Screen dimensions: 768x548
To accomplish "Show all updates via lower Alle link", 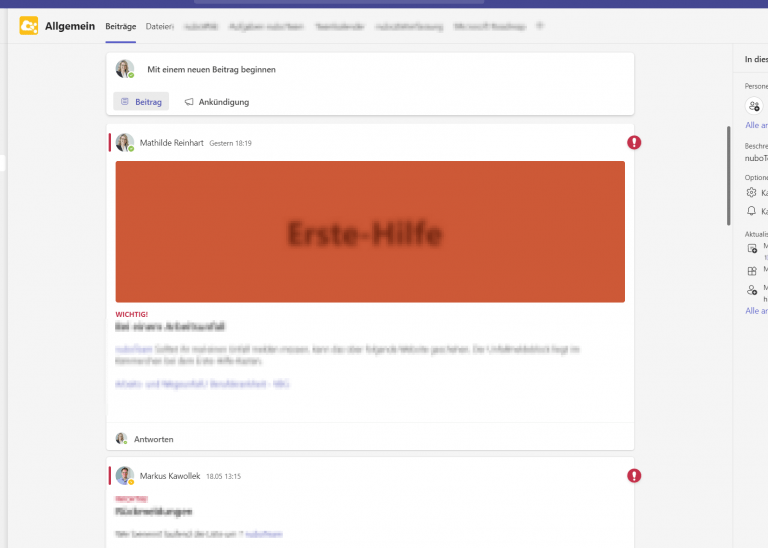I will [756, 311].
